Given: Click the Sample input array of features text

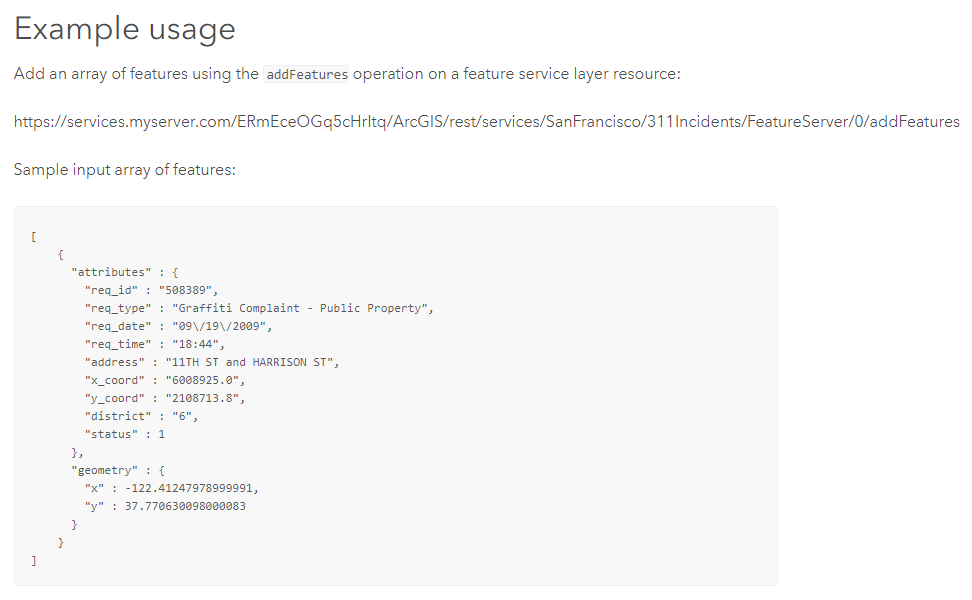Looking at the screenshot, I should click(125, 170).
